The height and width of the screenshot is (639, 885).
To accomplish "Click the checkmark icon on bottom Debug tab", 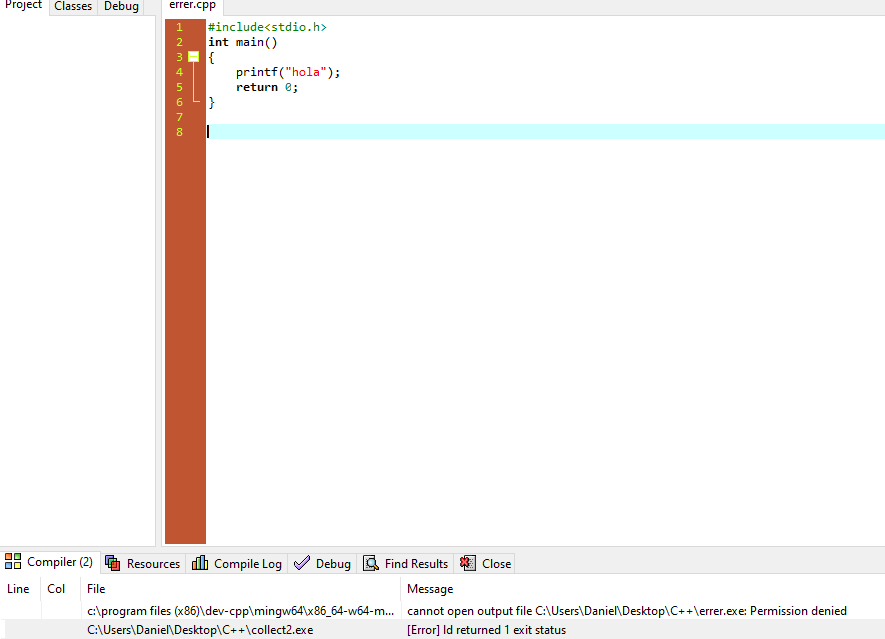I will [x=302, y=563].
